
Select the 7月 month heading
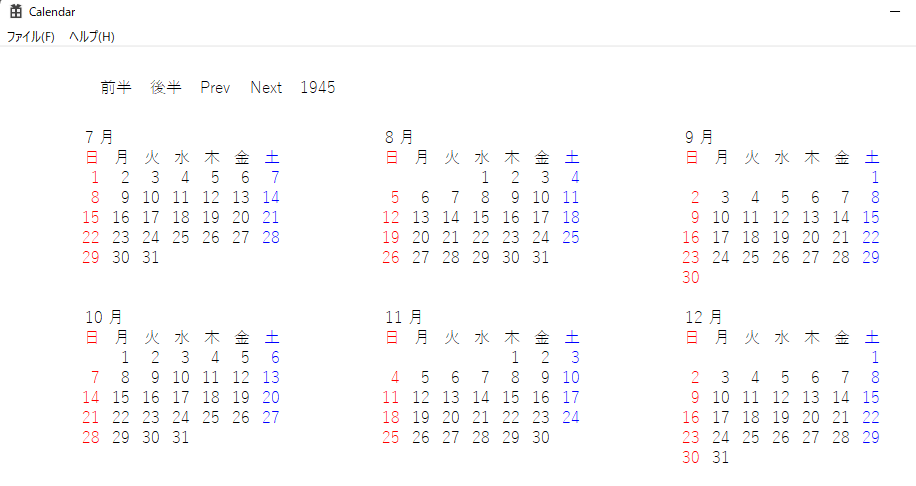click(99, 137)
